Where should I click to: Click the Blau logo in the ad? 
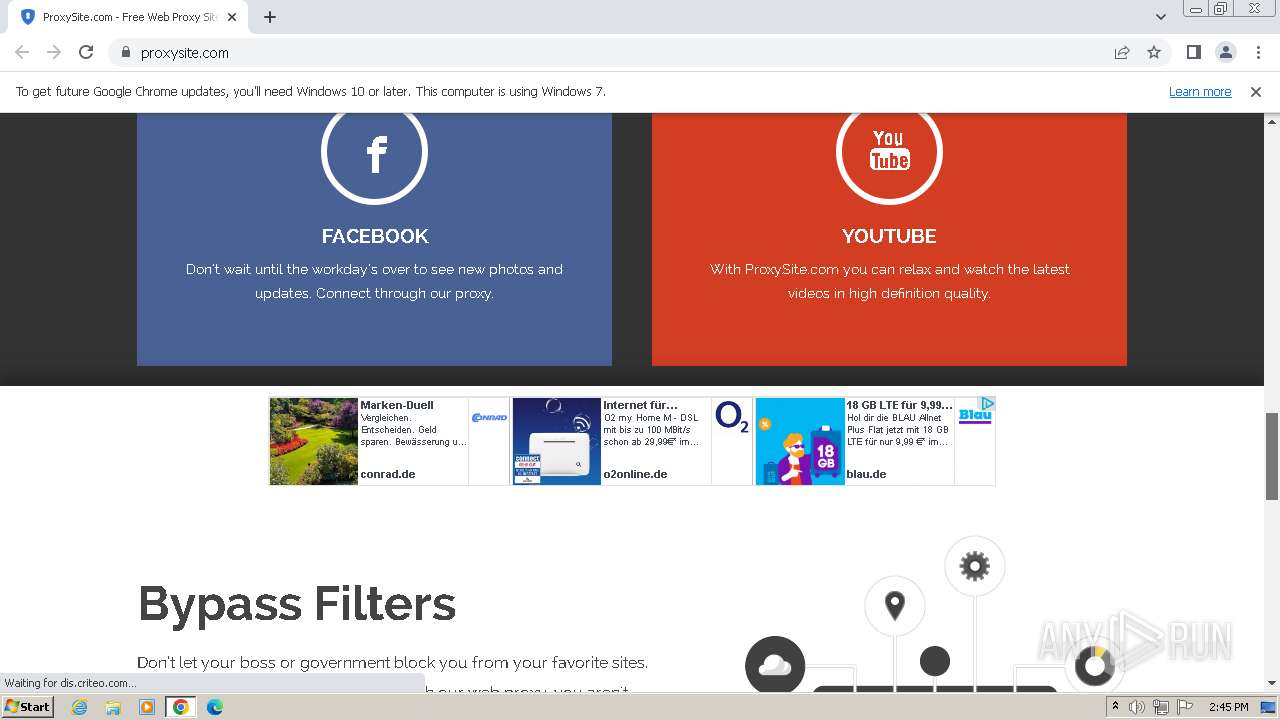pos(975,415)
